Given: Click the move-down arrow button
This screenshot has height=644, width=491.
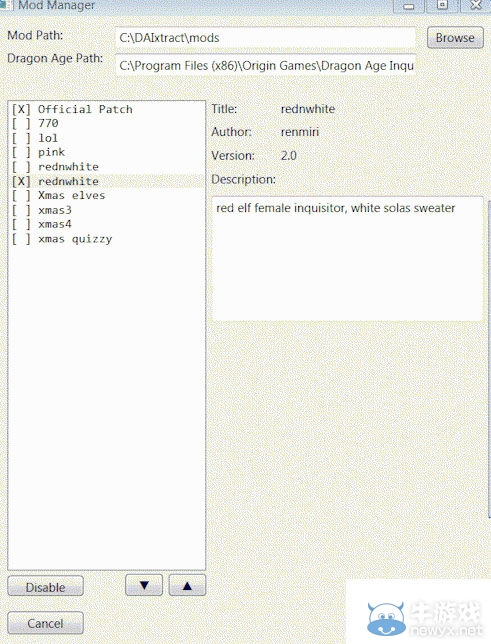Looking at the screenshot, I should (x=144, y=585).
